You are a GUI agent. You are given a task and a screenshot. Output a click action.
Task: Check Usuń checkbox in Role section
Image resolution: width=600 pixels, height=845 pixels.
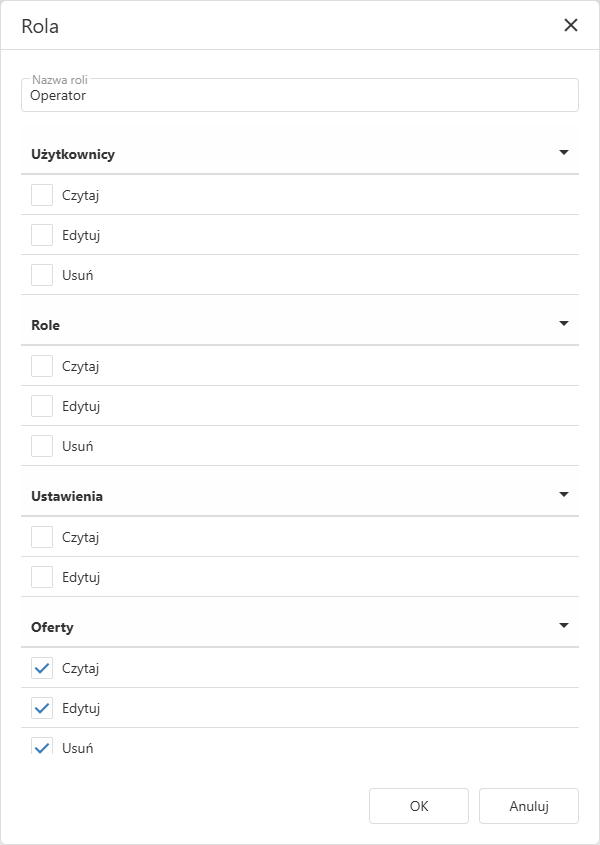click(42, 446)
